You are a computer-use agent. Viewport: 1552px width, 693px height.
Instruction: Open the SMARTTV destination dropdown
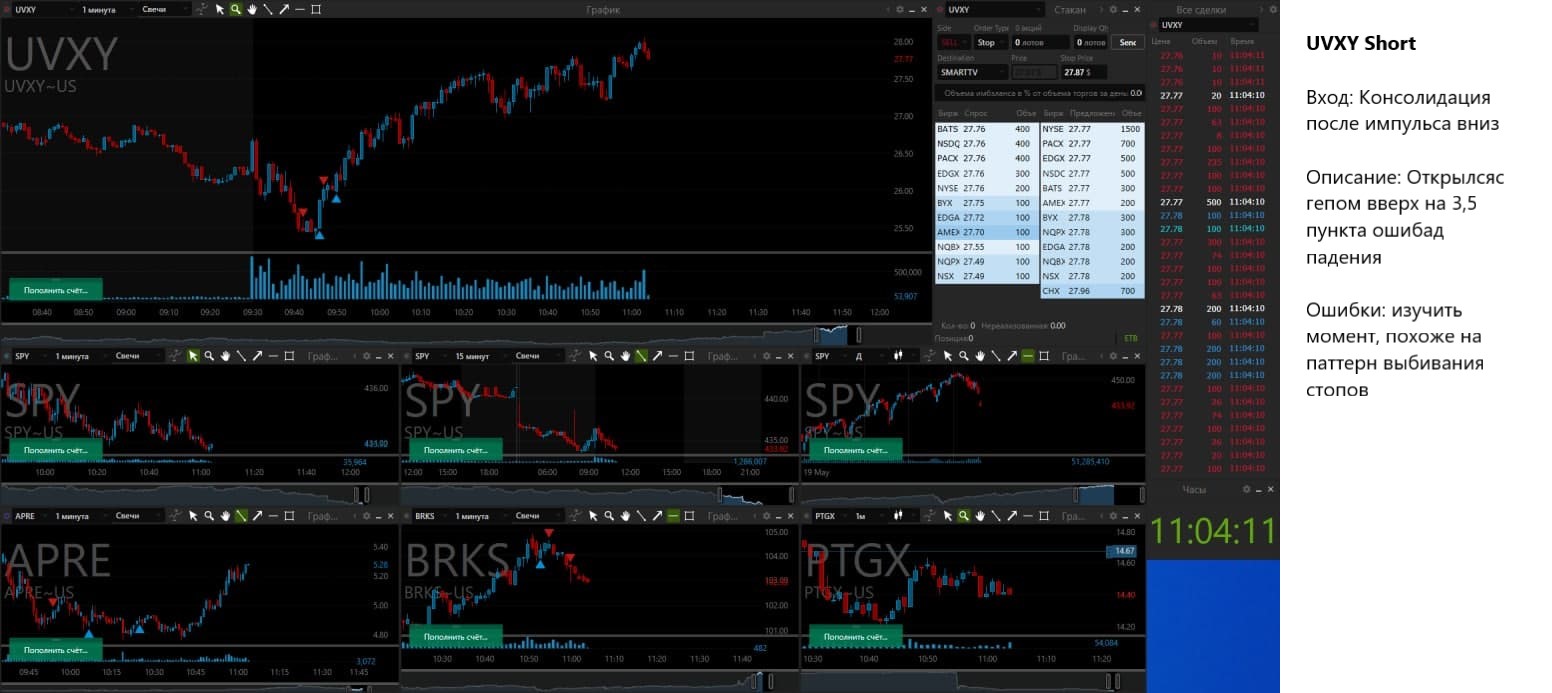click(972, 72)
